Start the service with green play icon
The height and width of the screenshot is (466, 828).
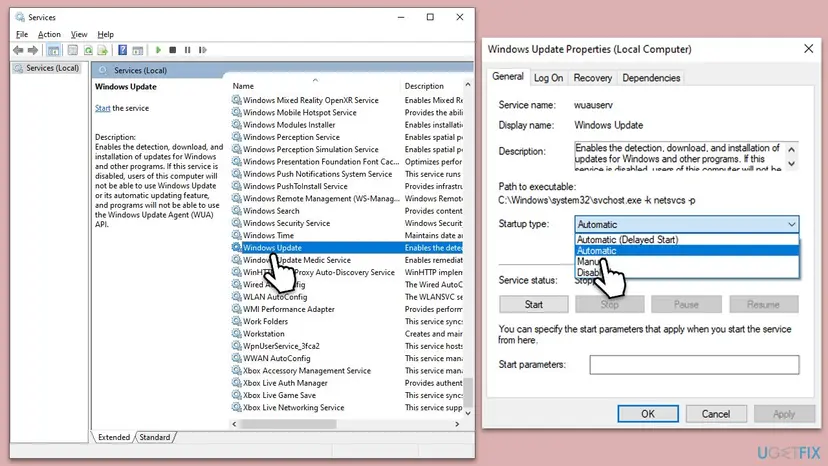(158, 50)
